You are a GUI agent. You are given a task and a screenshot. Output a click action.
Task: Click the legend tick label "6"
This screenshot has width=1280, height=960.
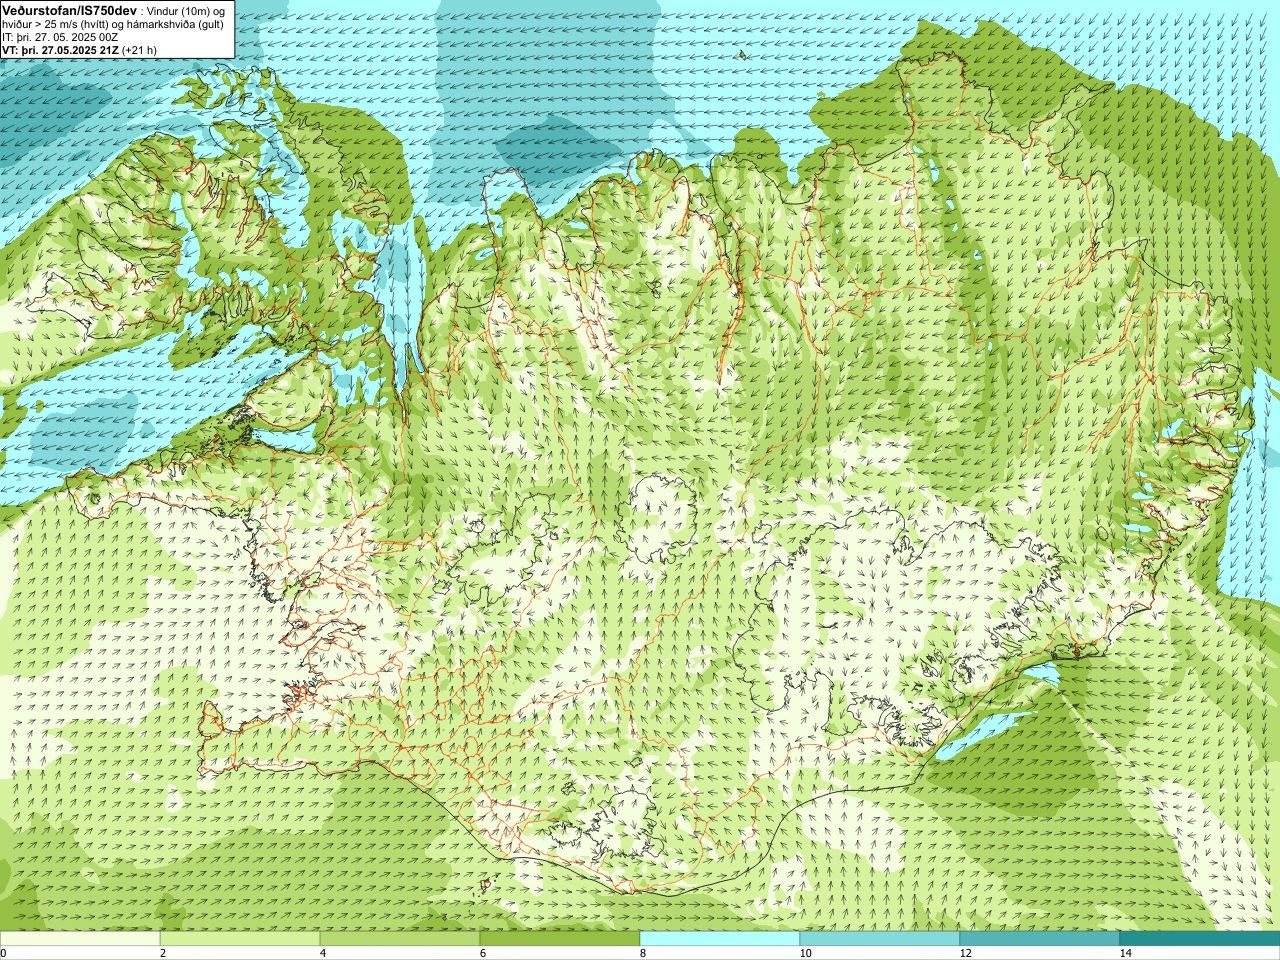click(482, 953)
